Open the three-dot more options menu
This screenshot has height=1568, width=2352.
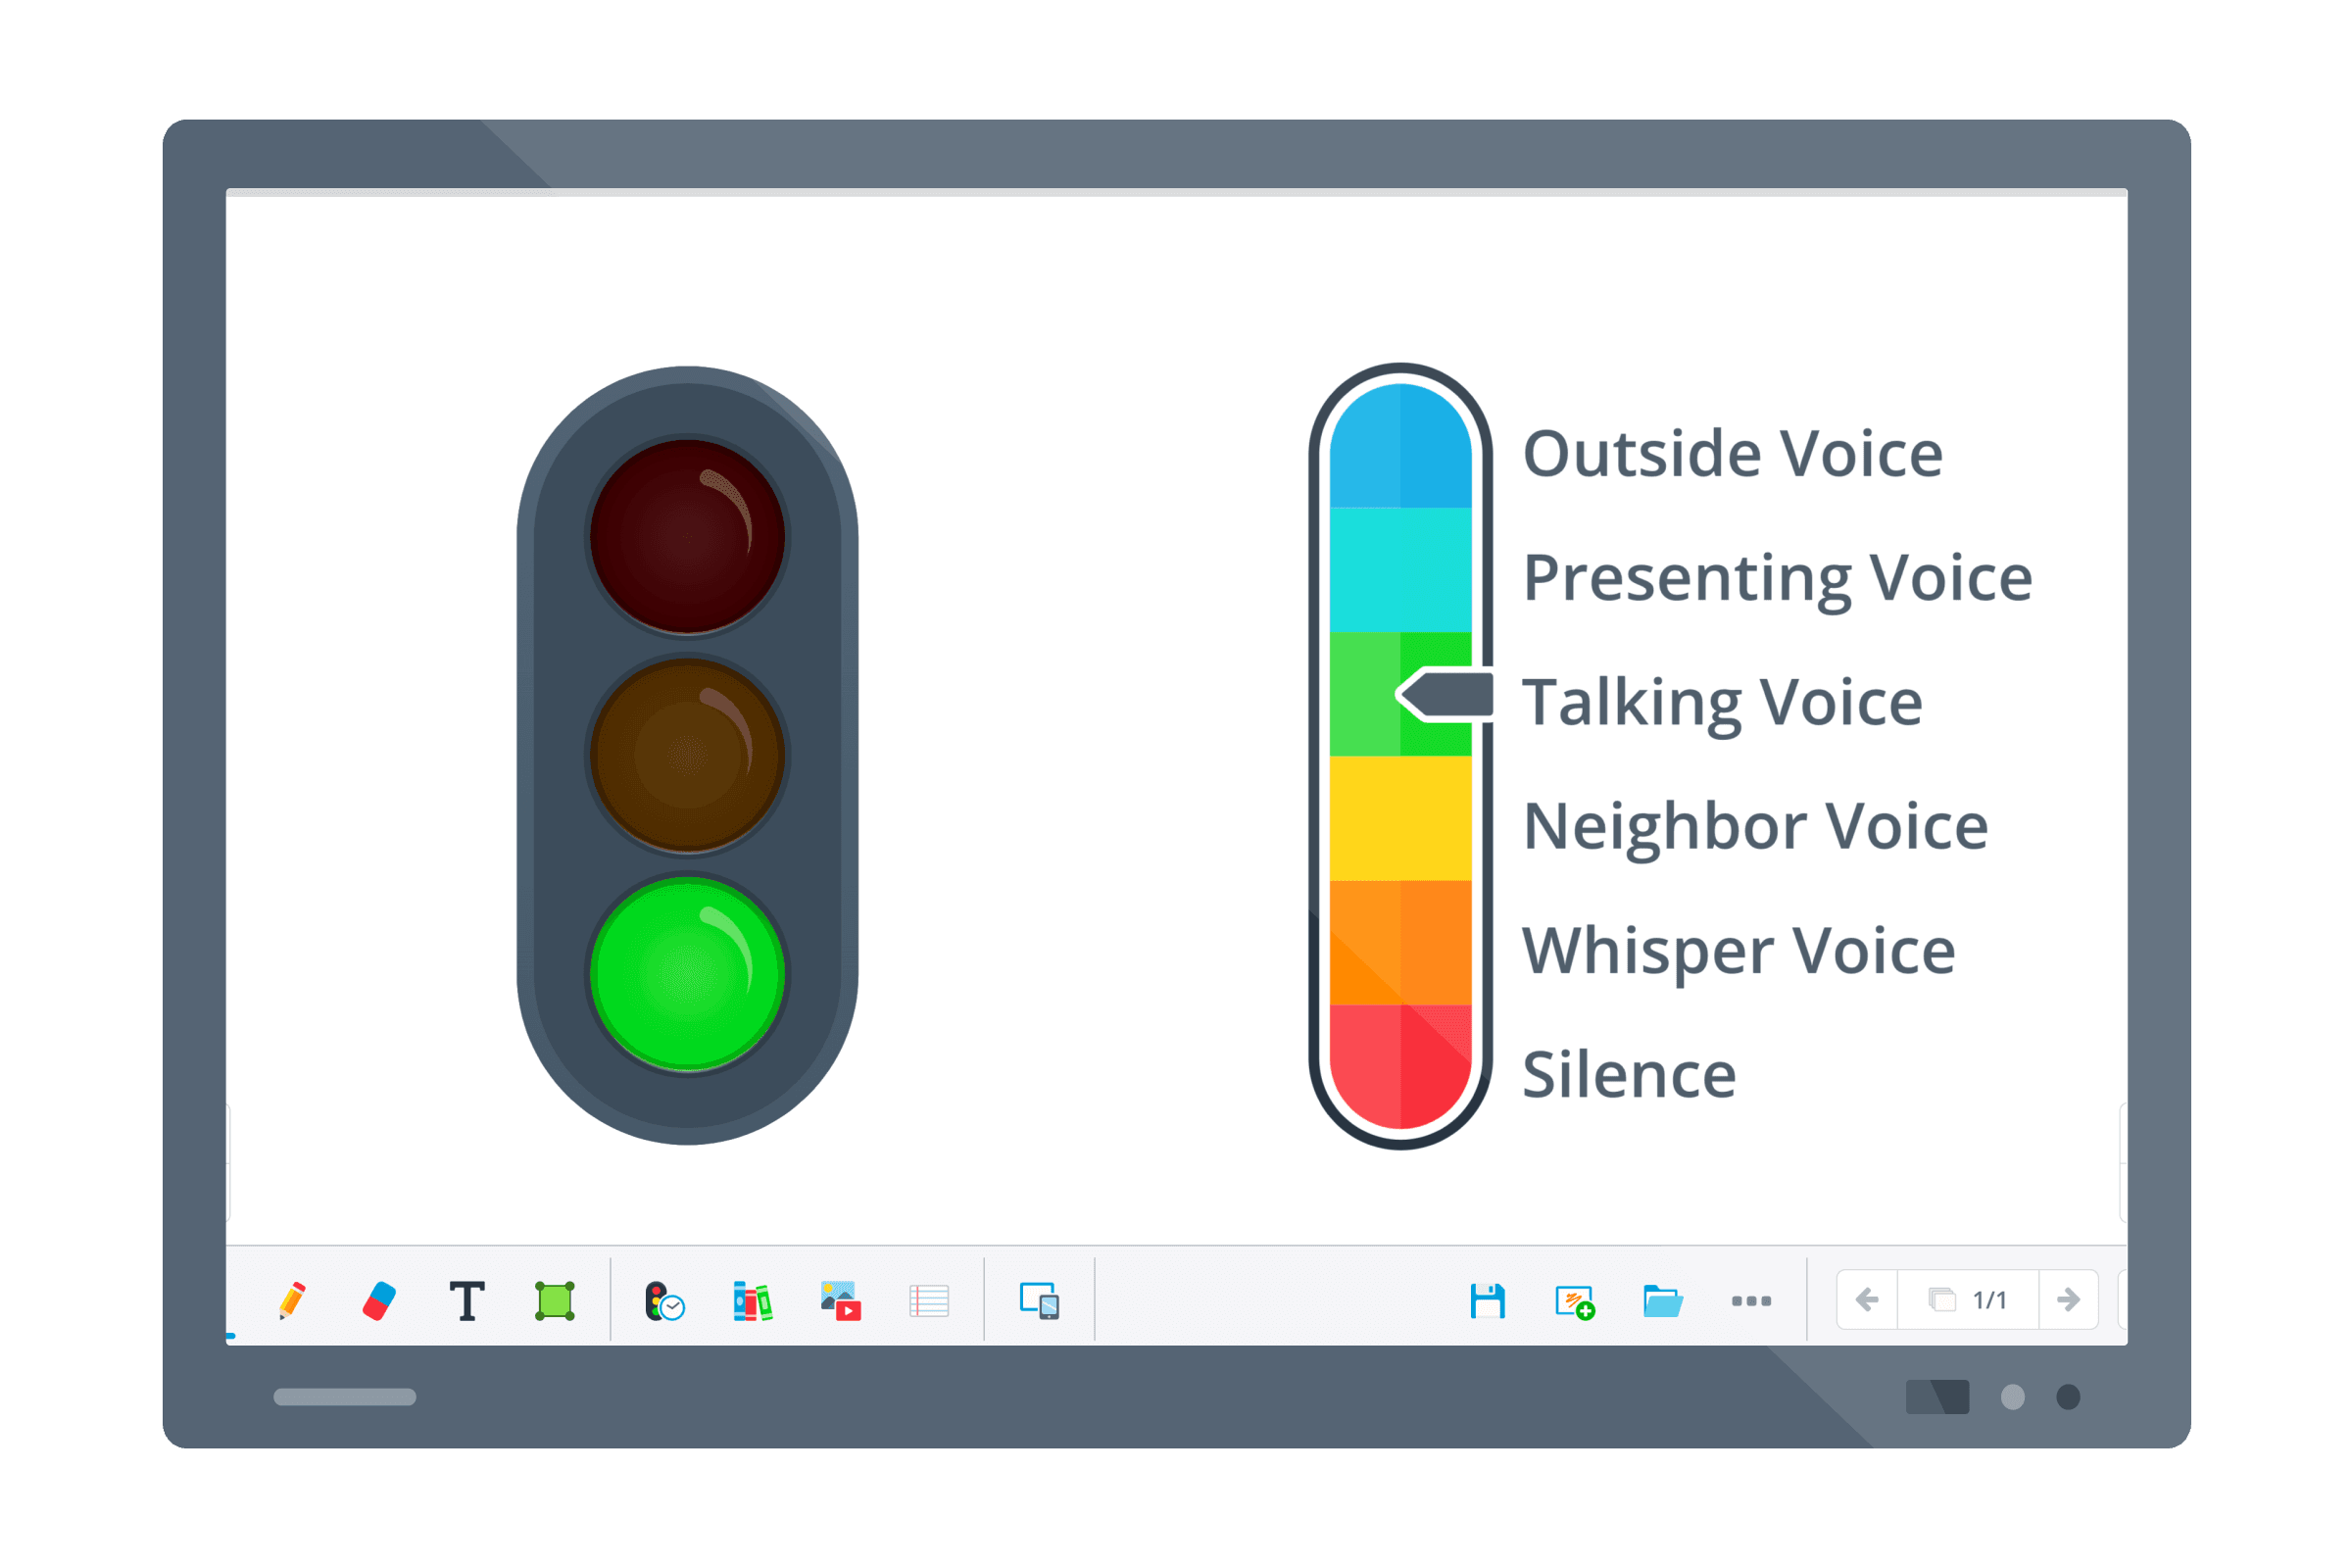(1751, 1301)
